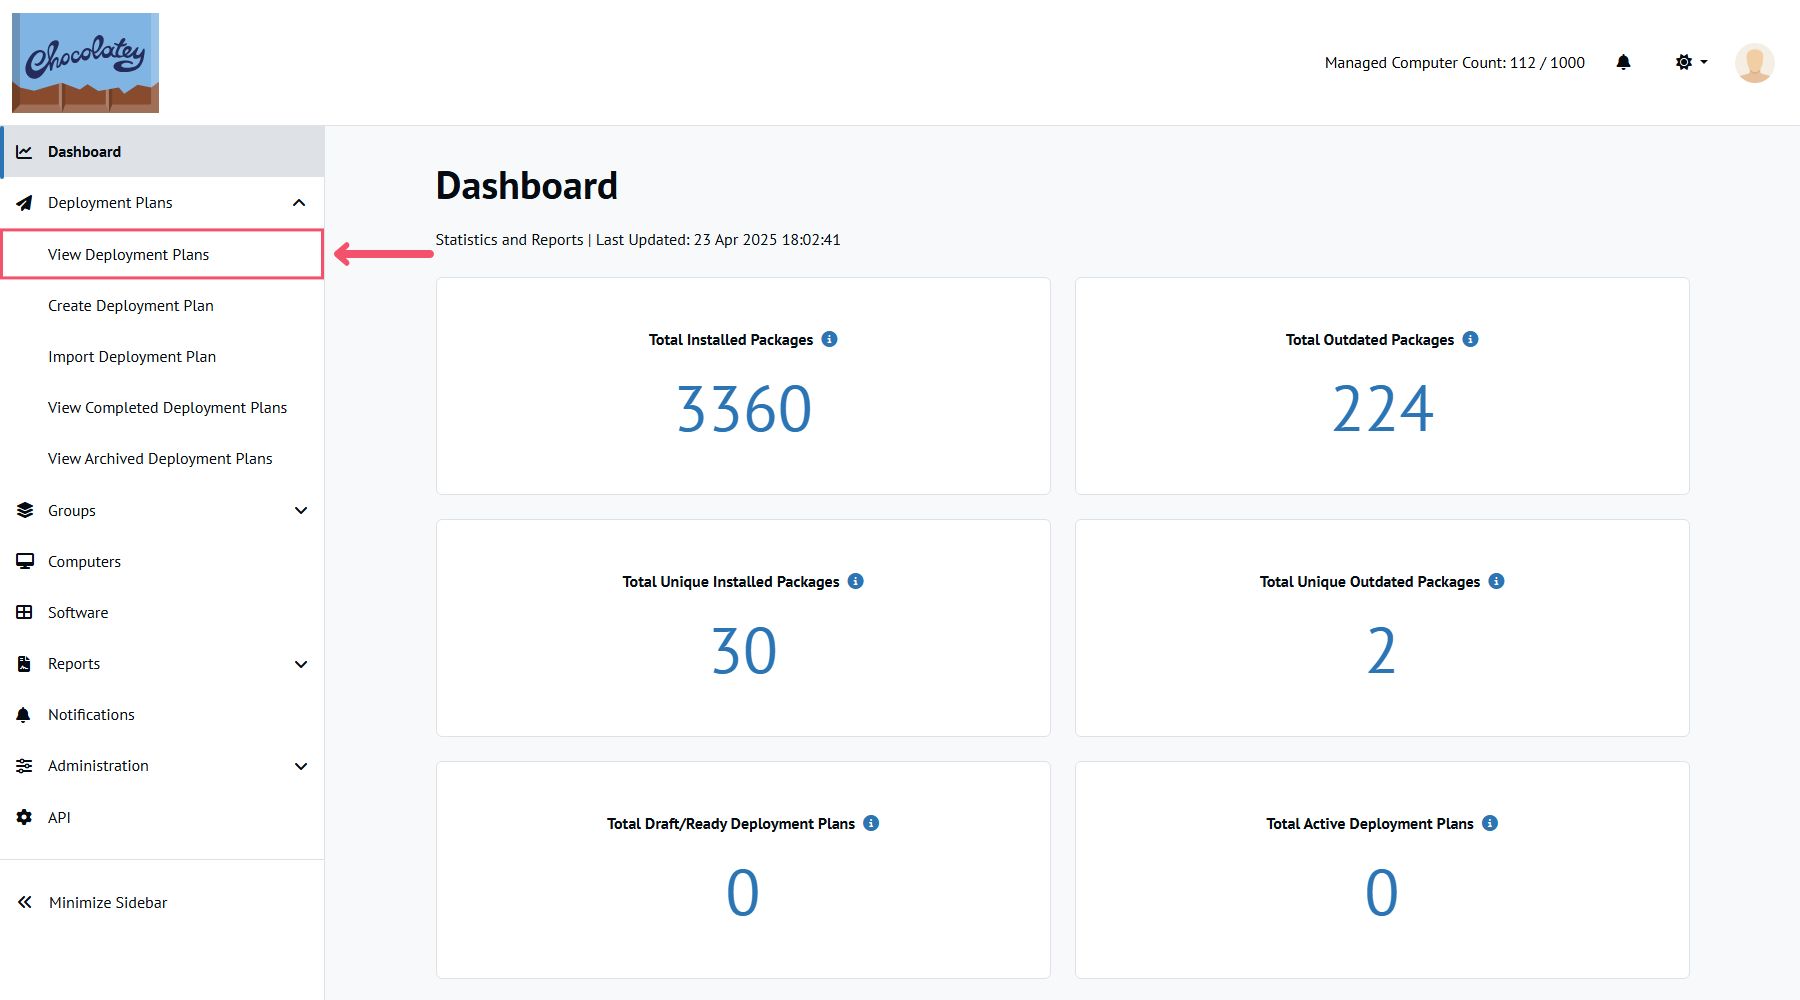The height and width of the screenshot is (1000, 1800).
Task: Click the sidebar Notifications bell icon
Action: tap(23, 715)
